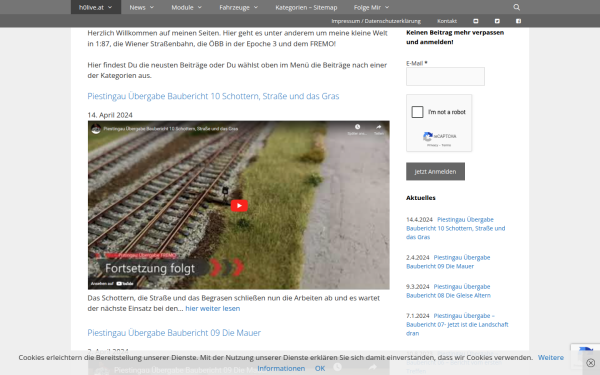Screen dimensions: 600x375
Task: Open sidebar link for 14.4.2024 Baubericht 10
Action: pyautogui.click(x=455, y=228)
